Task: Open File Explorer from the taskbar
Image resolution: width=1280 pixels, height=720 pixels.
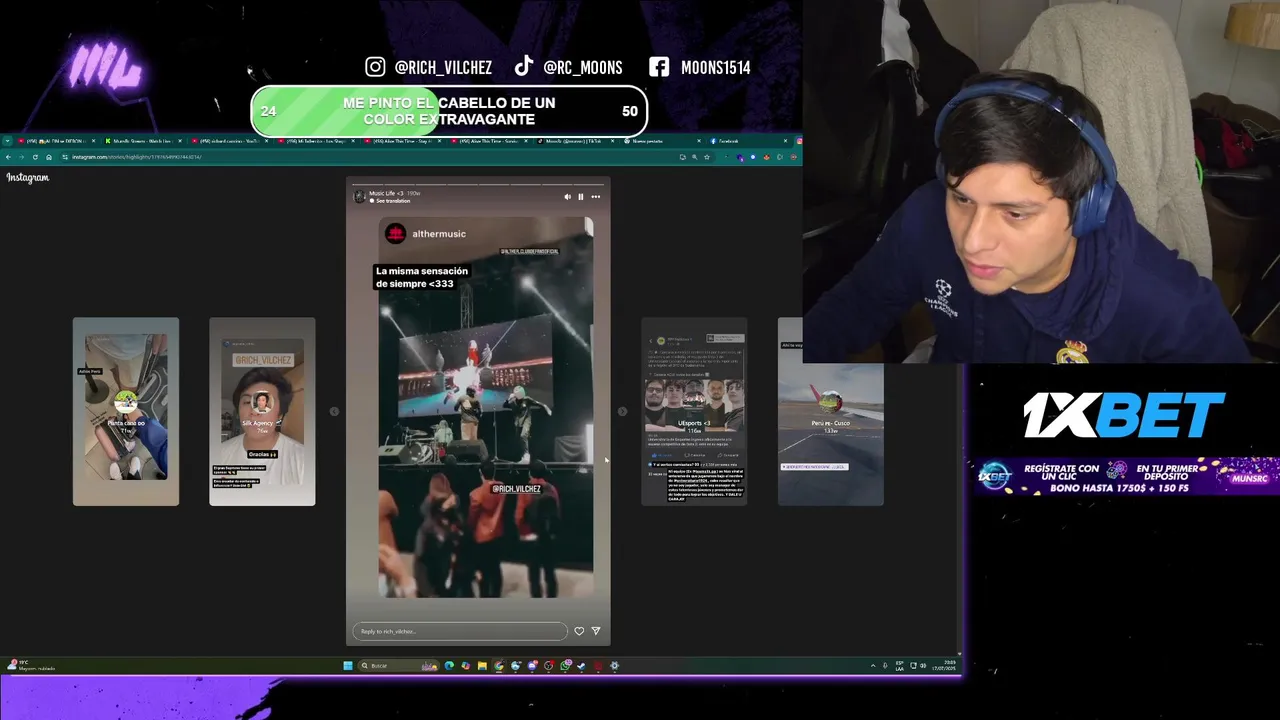Action: pos(482,665)
